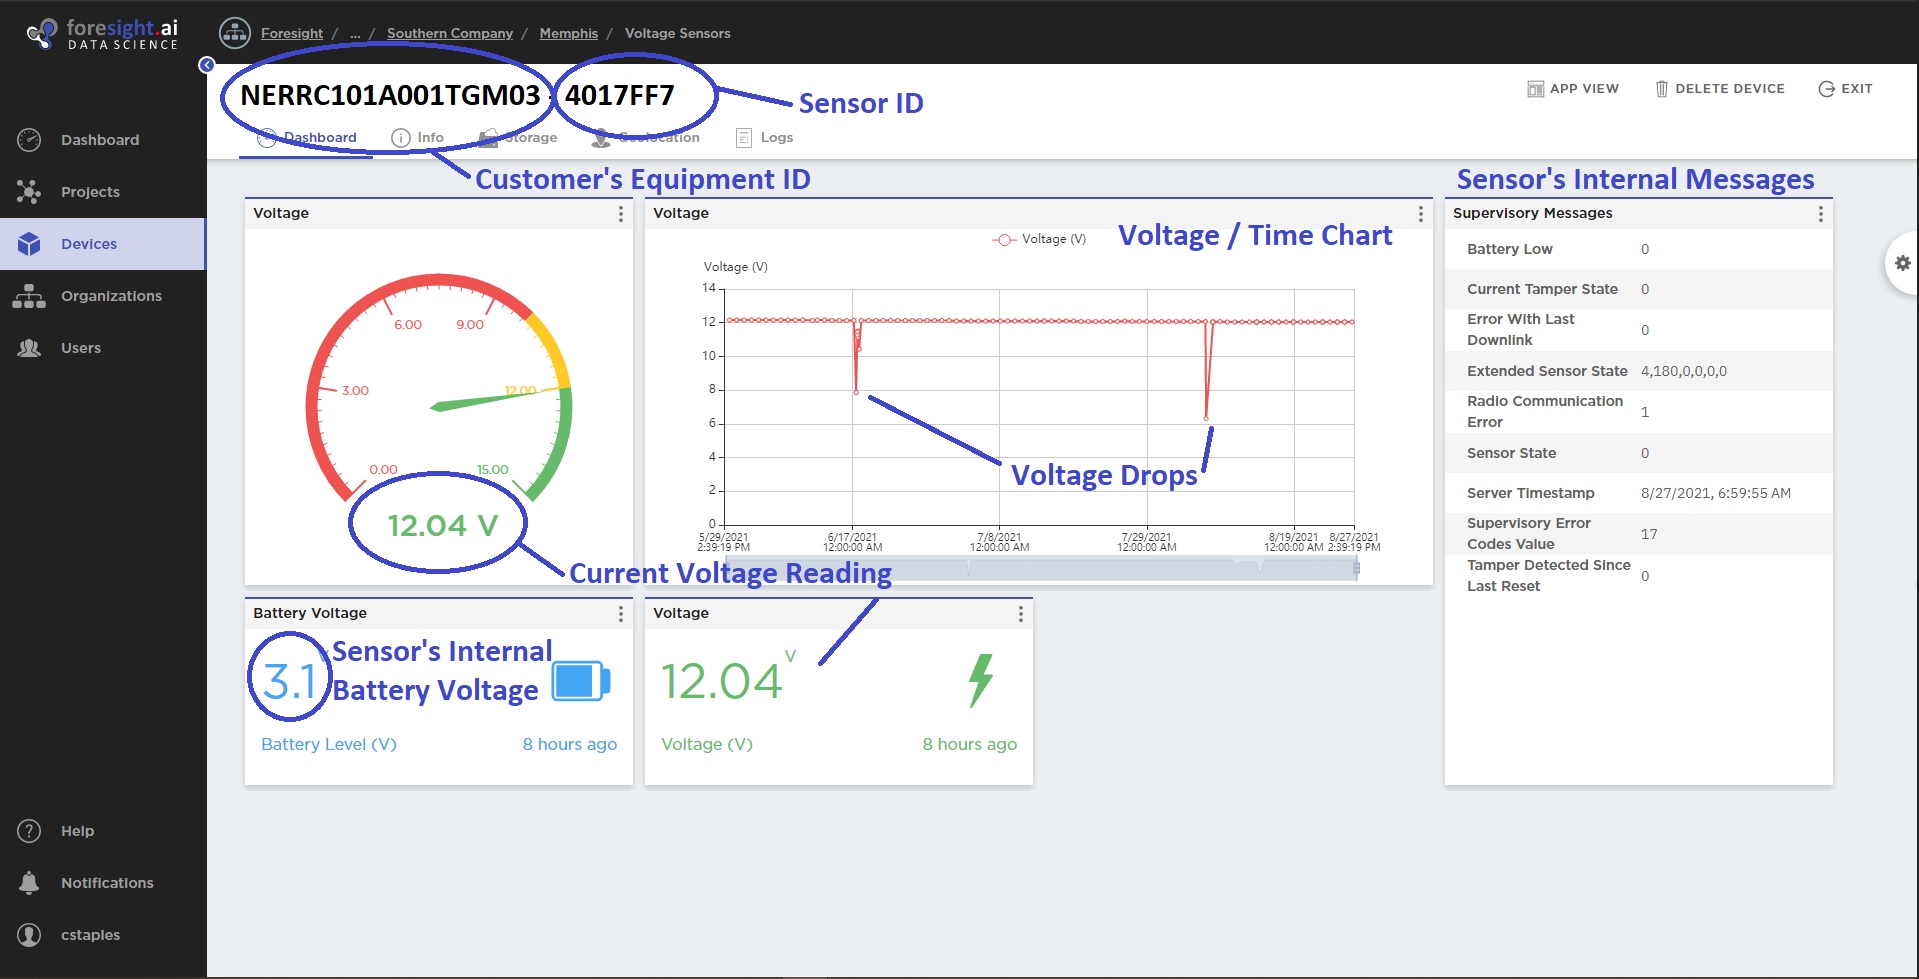Image resolution: width=1919 pixels, height=979 pixels.
Task: Switch to App View
Action: pos(1573,89)
